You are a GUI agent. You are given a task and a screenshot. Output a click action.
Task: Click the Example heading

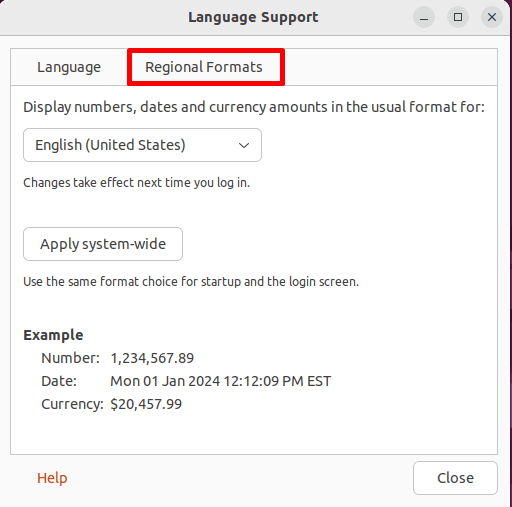coord(53,335)
